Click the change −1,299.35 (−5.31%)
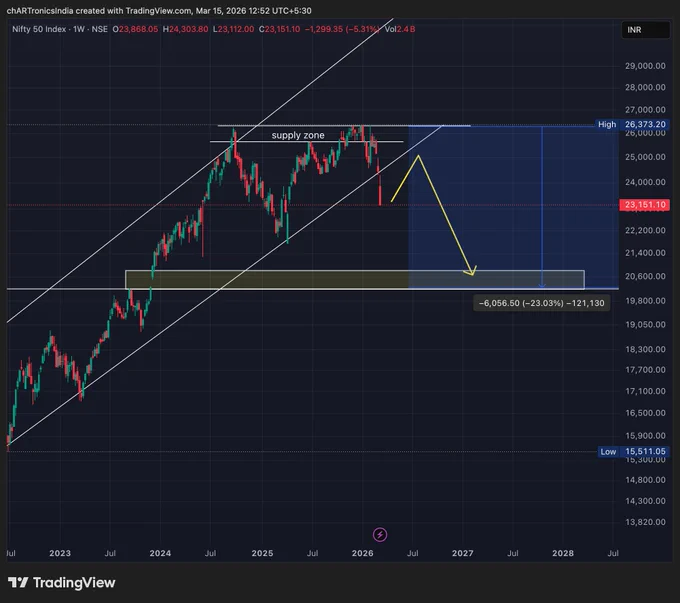680x603 pixels. (x=342, y=29)
